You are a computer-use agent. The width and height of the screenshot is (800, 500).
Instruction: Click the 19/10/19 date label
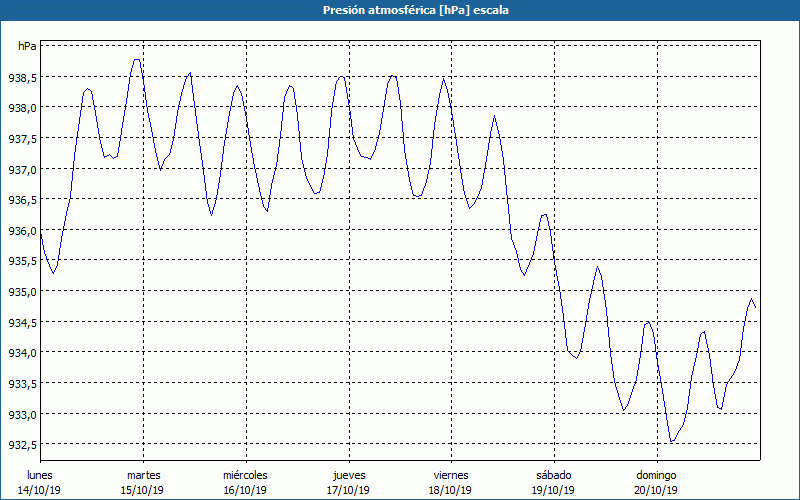[x=553, y=490]
